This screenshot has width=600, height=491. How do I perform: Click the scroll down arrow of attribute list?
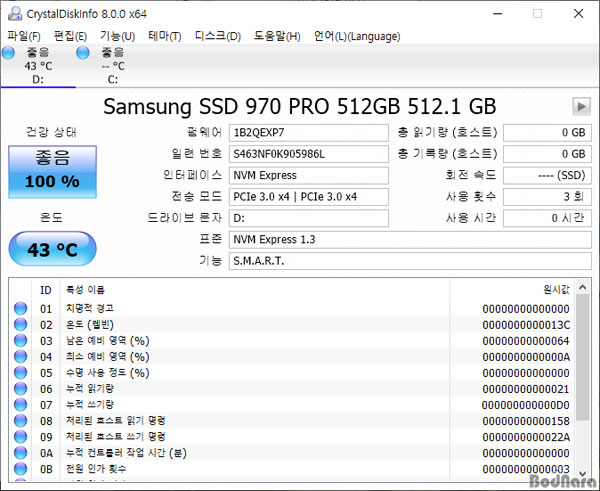click(582, 474)
